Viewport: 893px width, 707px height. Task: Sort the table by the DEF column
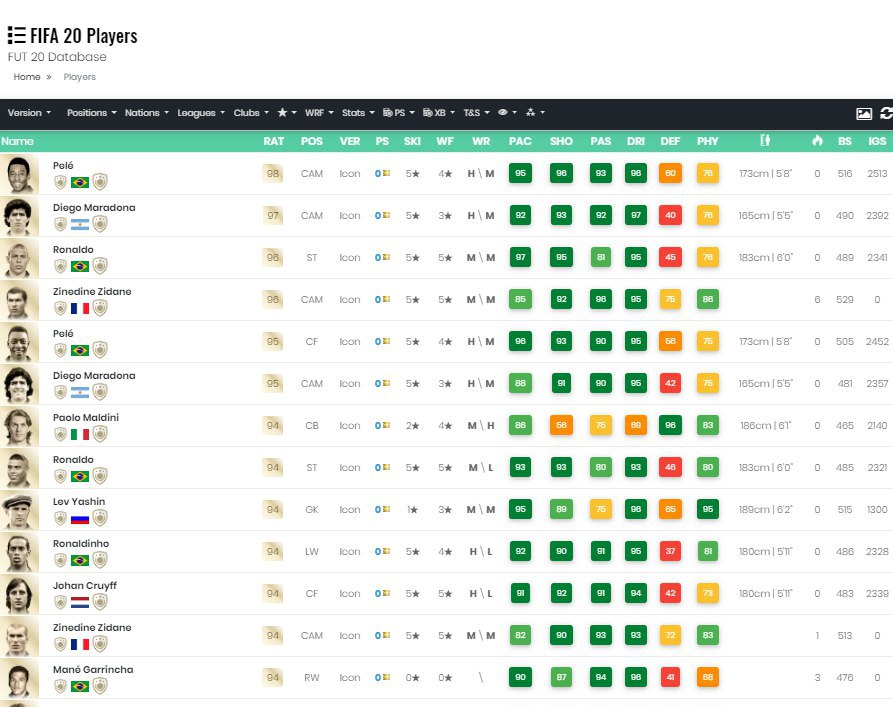[x=670, y=141]
